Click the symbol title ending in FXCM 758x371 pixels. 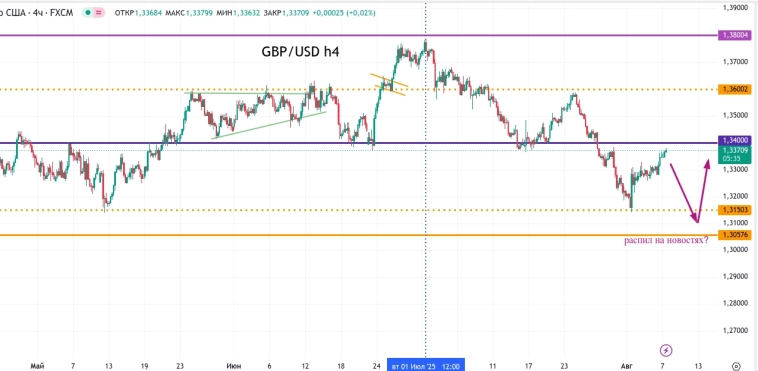pos(37,13)
